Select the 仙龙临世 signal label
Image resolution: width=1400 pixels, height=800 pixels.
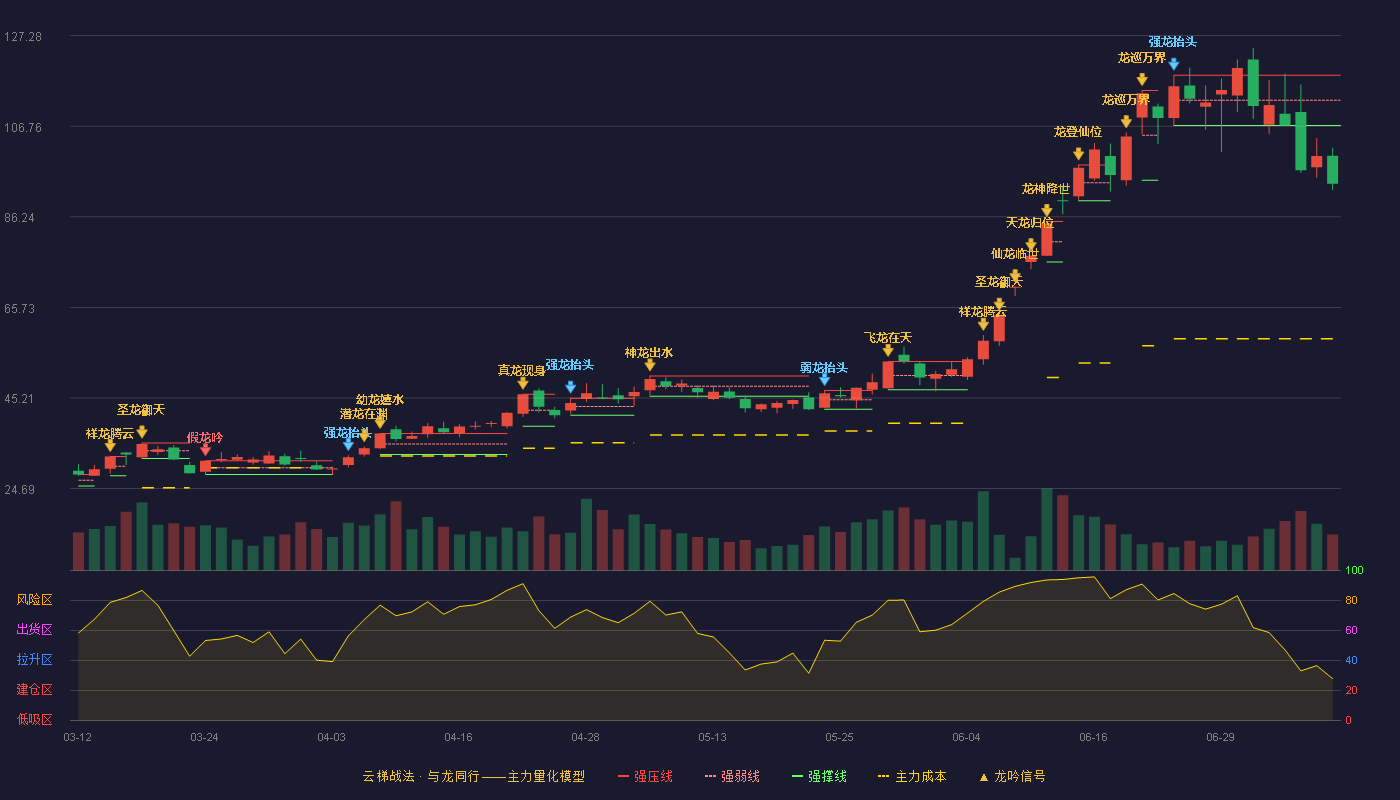click(x=1015, y=254)
